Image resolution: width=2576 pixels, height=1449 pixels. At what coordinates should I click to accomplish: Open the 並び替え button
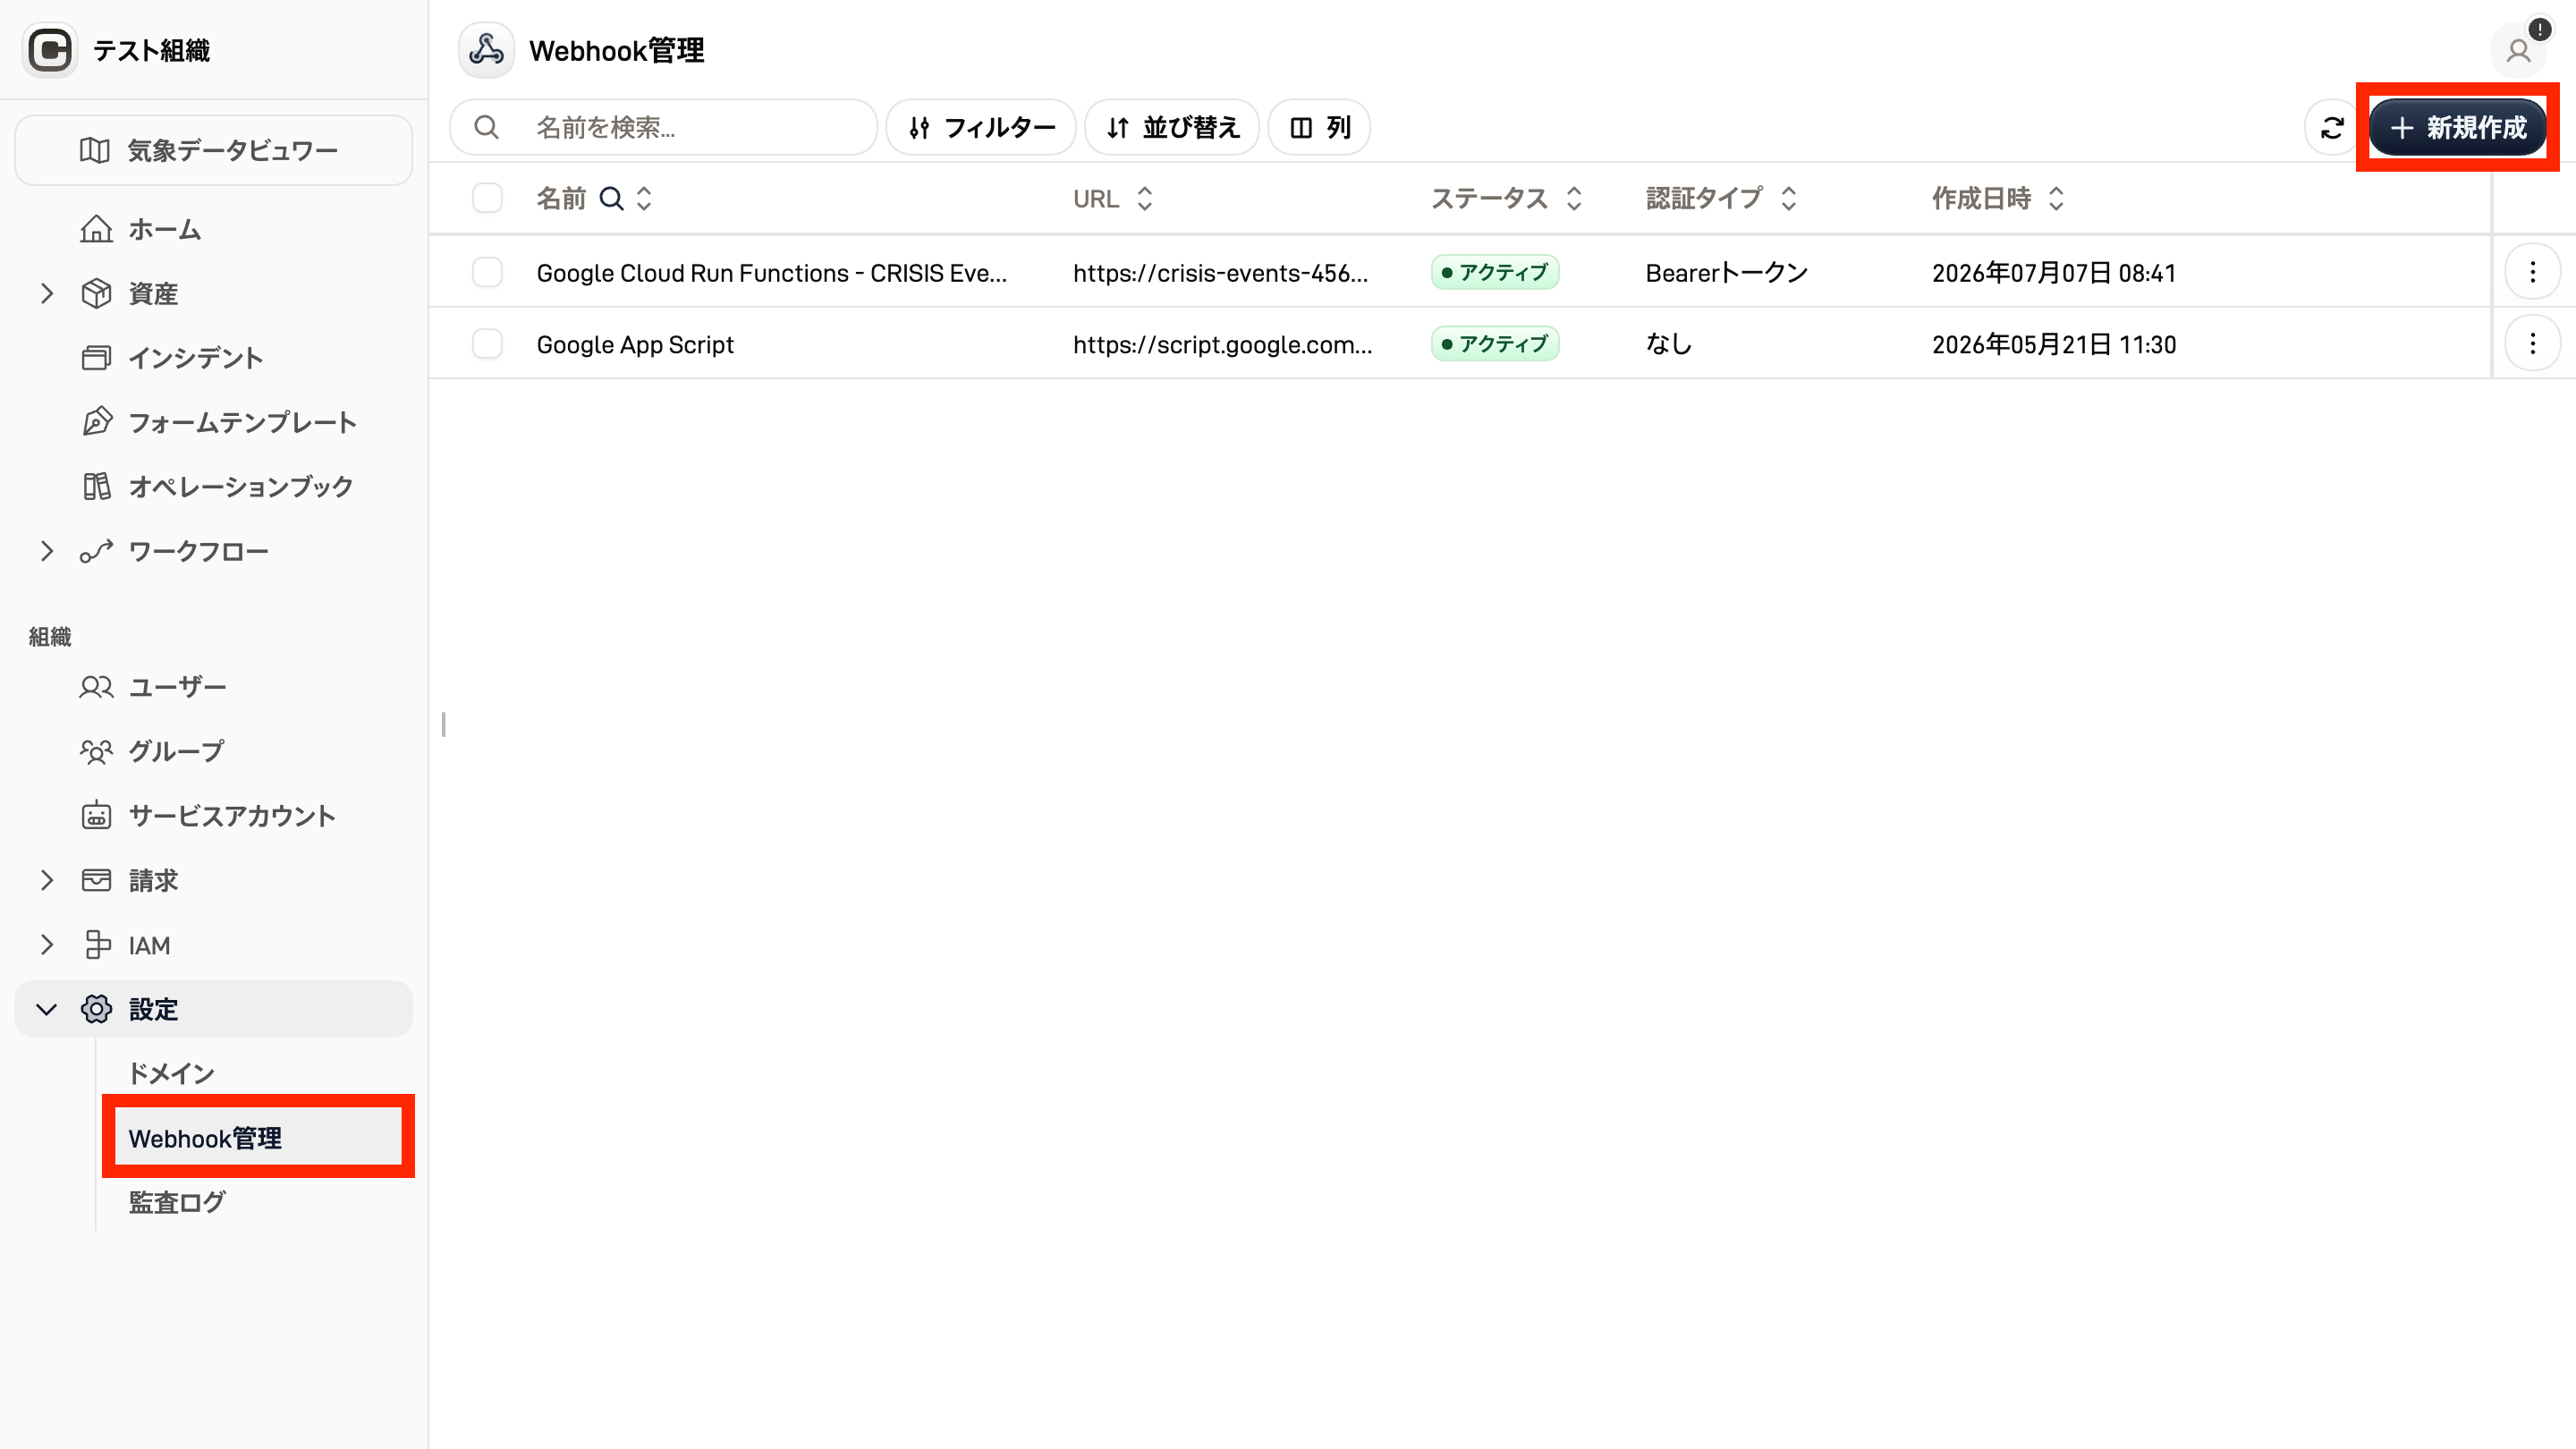pyautogui.click(x=1172, y=127)
